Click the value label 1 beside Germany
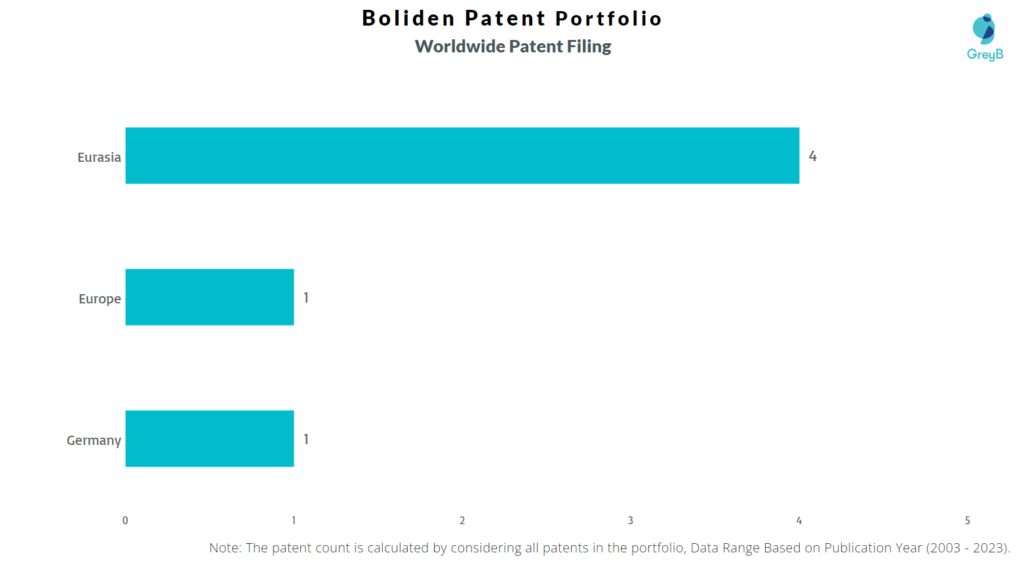Image resolution: width=1024 pixels, height=574 pixels. point(306,439)
